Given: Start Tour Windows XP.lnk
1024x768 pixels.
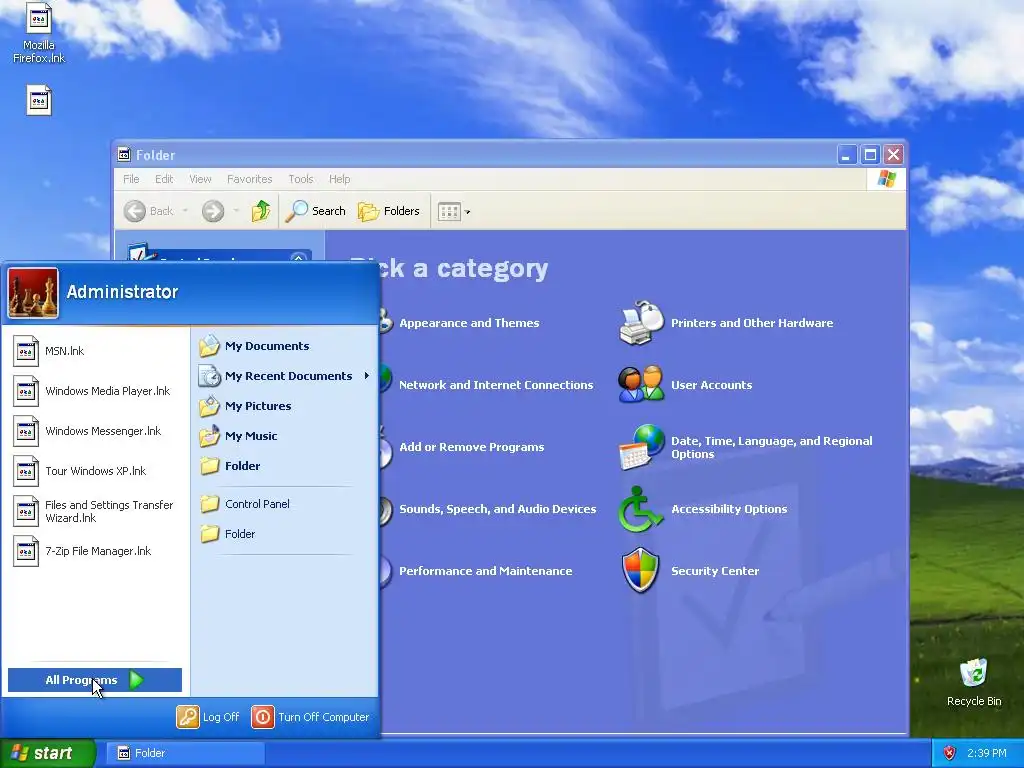Looking at the screenshot, I should [95, 471].
